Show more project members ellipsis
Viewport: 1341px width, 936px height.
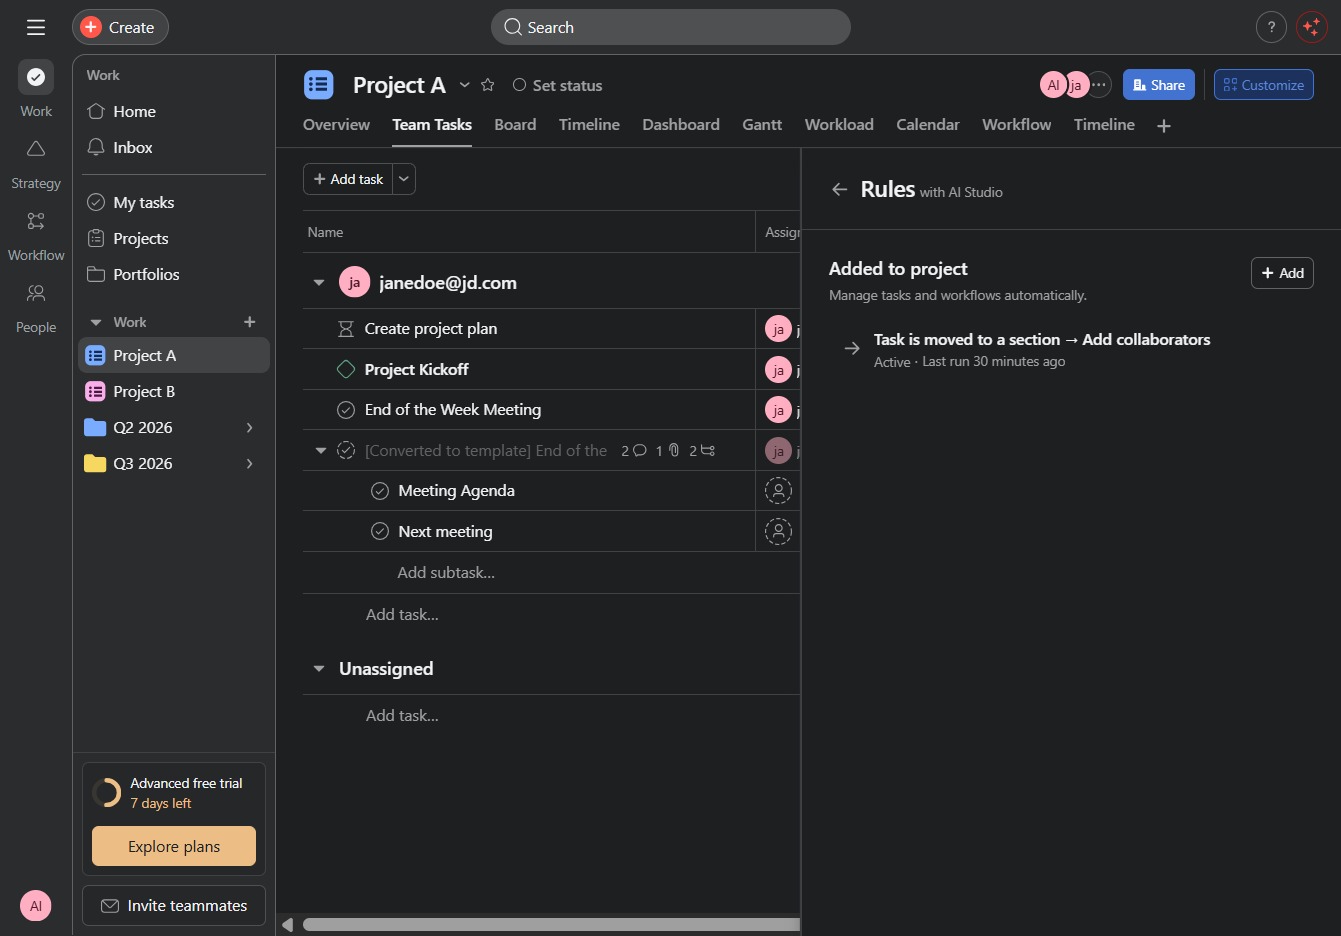click(x=1099, y=85)
